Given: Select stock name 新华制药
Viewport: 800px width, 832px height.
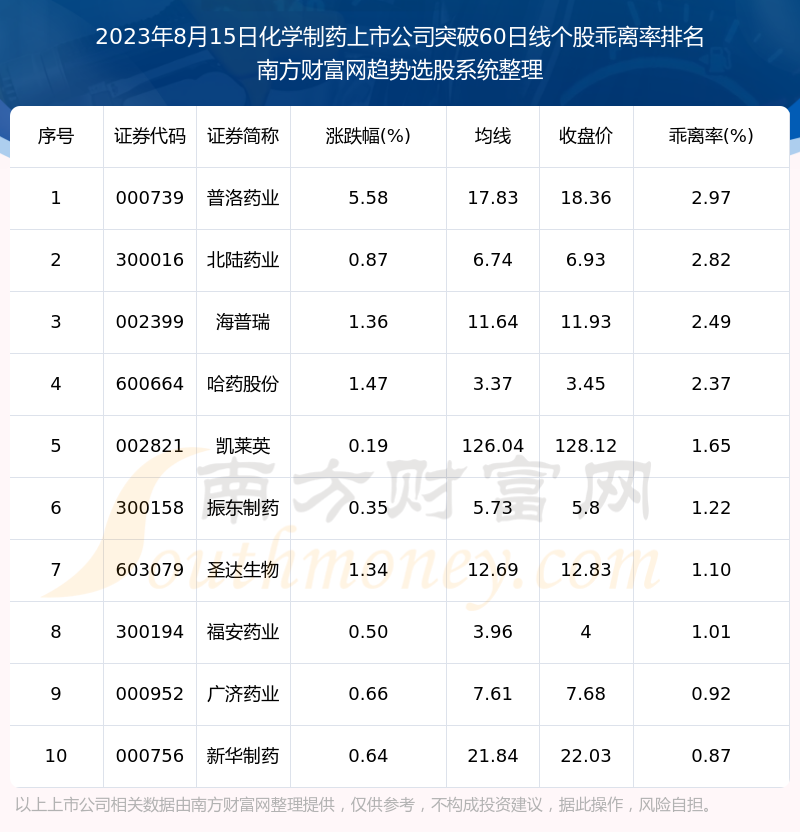Looking at the screenshot, I should click(x=243, y=757).
